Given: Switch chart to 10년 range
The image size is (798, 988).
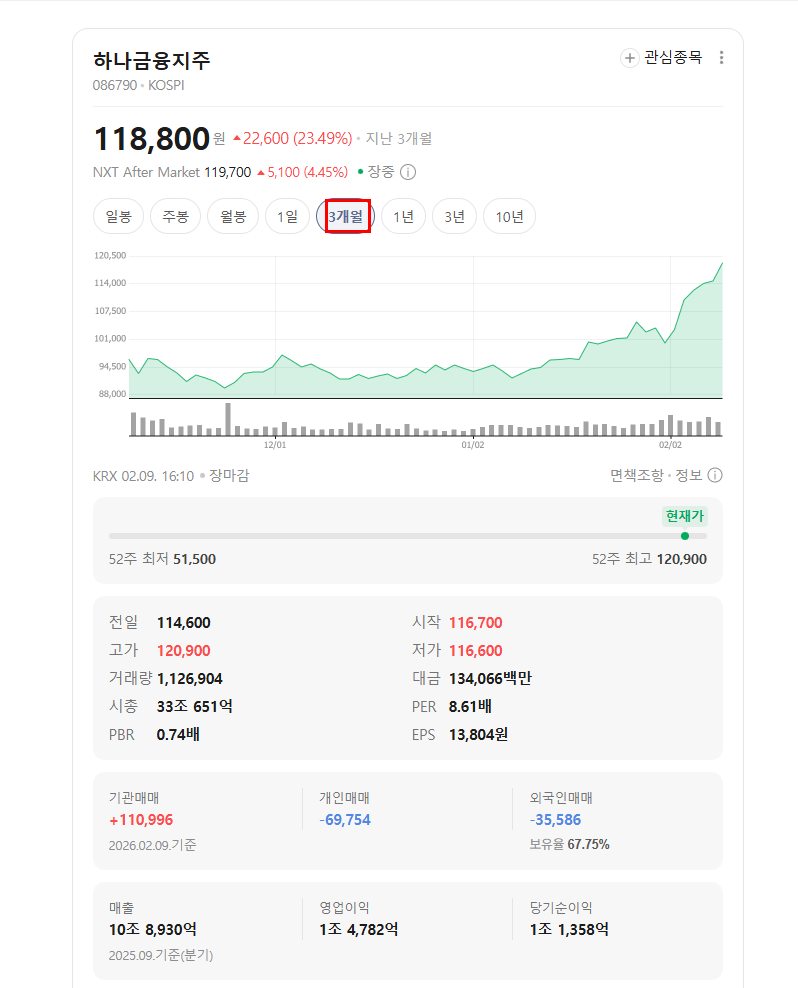Looking at the screenshot, I should pos(509,217).
